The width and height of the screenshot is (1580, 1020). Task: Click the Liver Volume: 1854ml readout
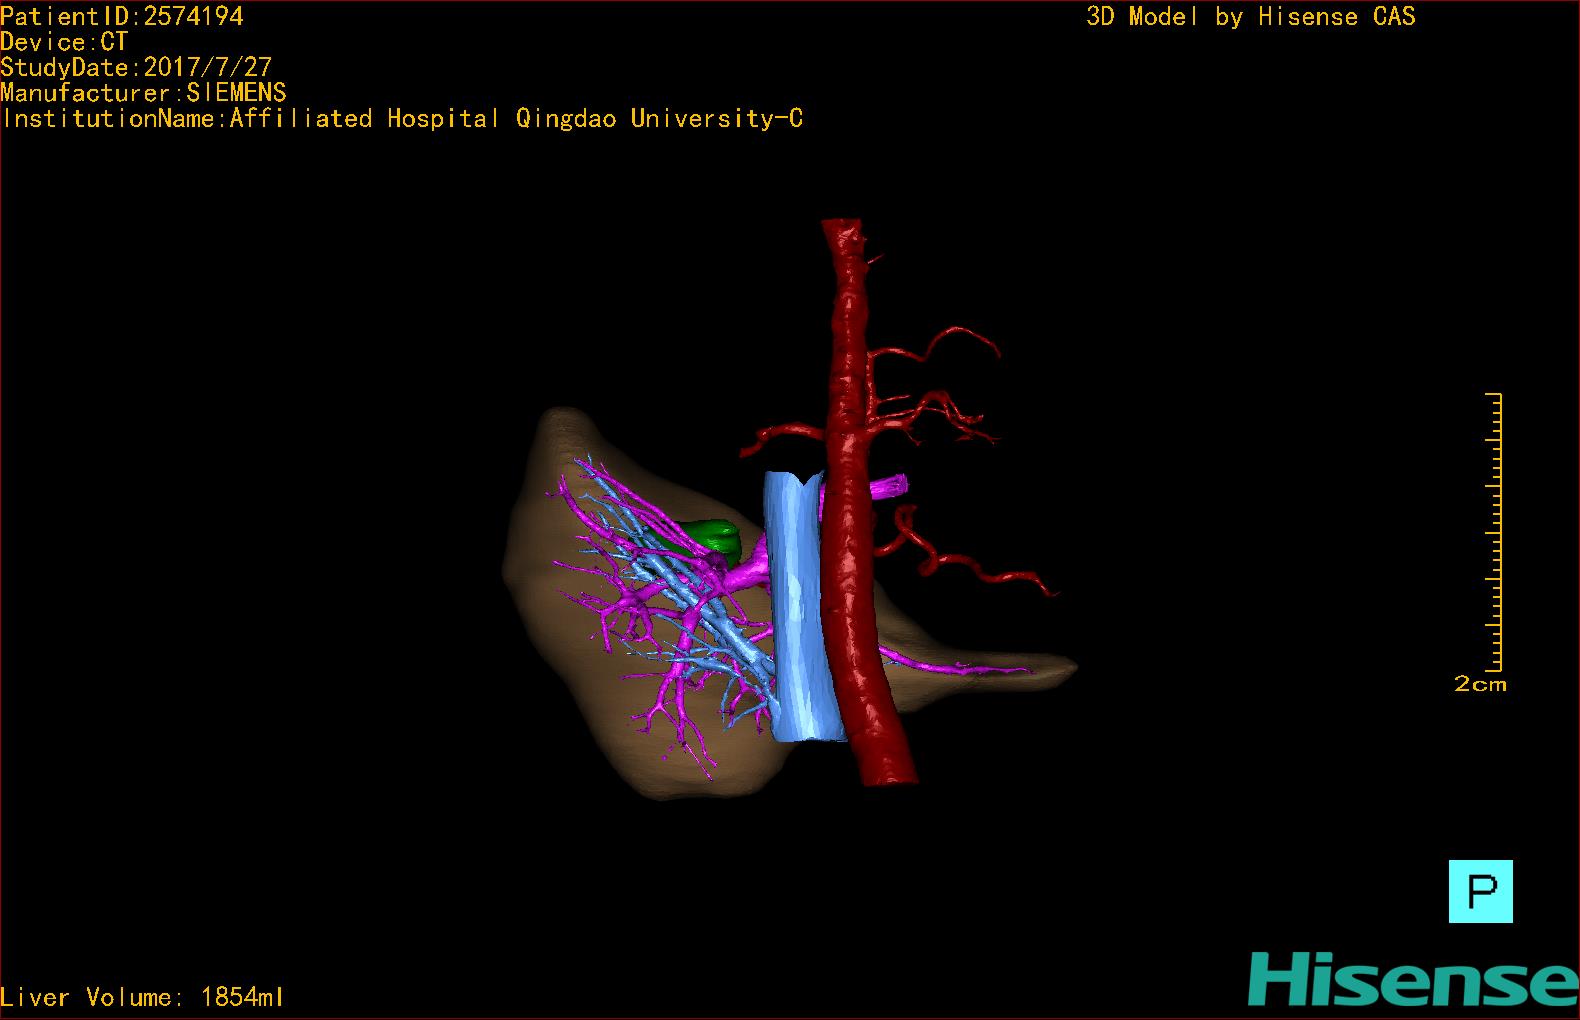tap(142, 997)
